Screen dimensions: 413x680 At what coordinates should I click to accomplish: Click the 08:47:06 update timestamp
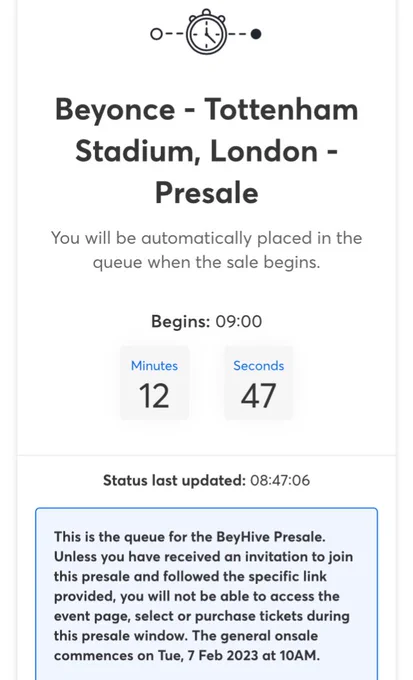(280, 481)
